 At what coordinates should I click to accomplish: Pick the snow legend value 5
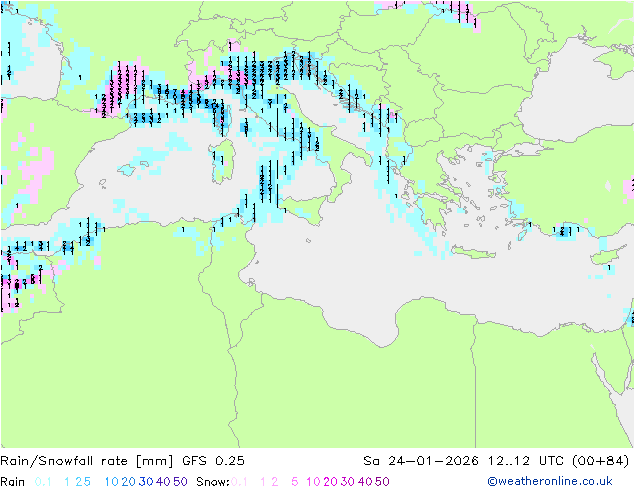pos(295,482)
